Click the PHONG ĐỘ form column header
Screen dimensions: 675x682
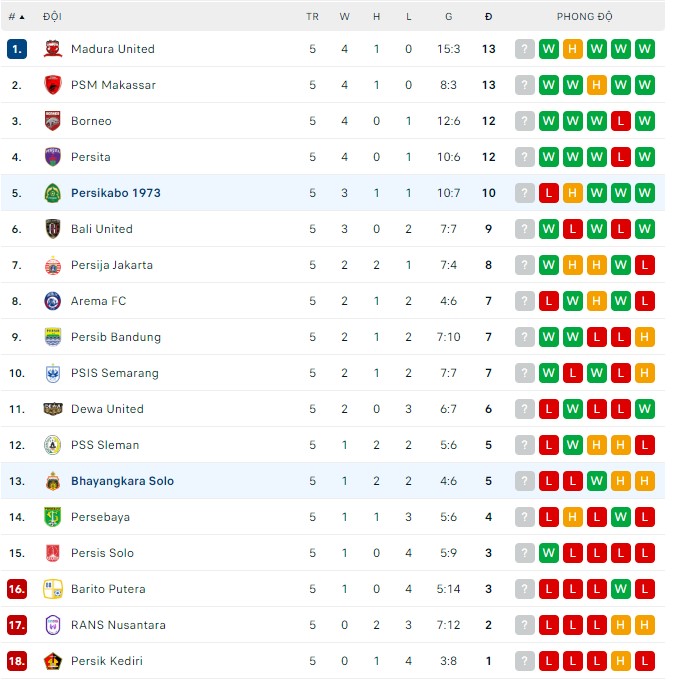pos(585,17)
